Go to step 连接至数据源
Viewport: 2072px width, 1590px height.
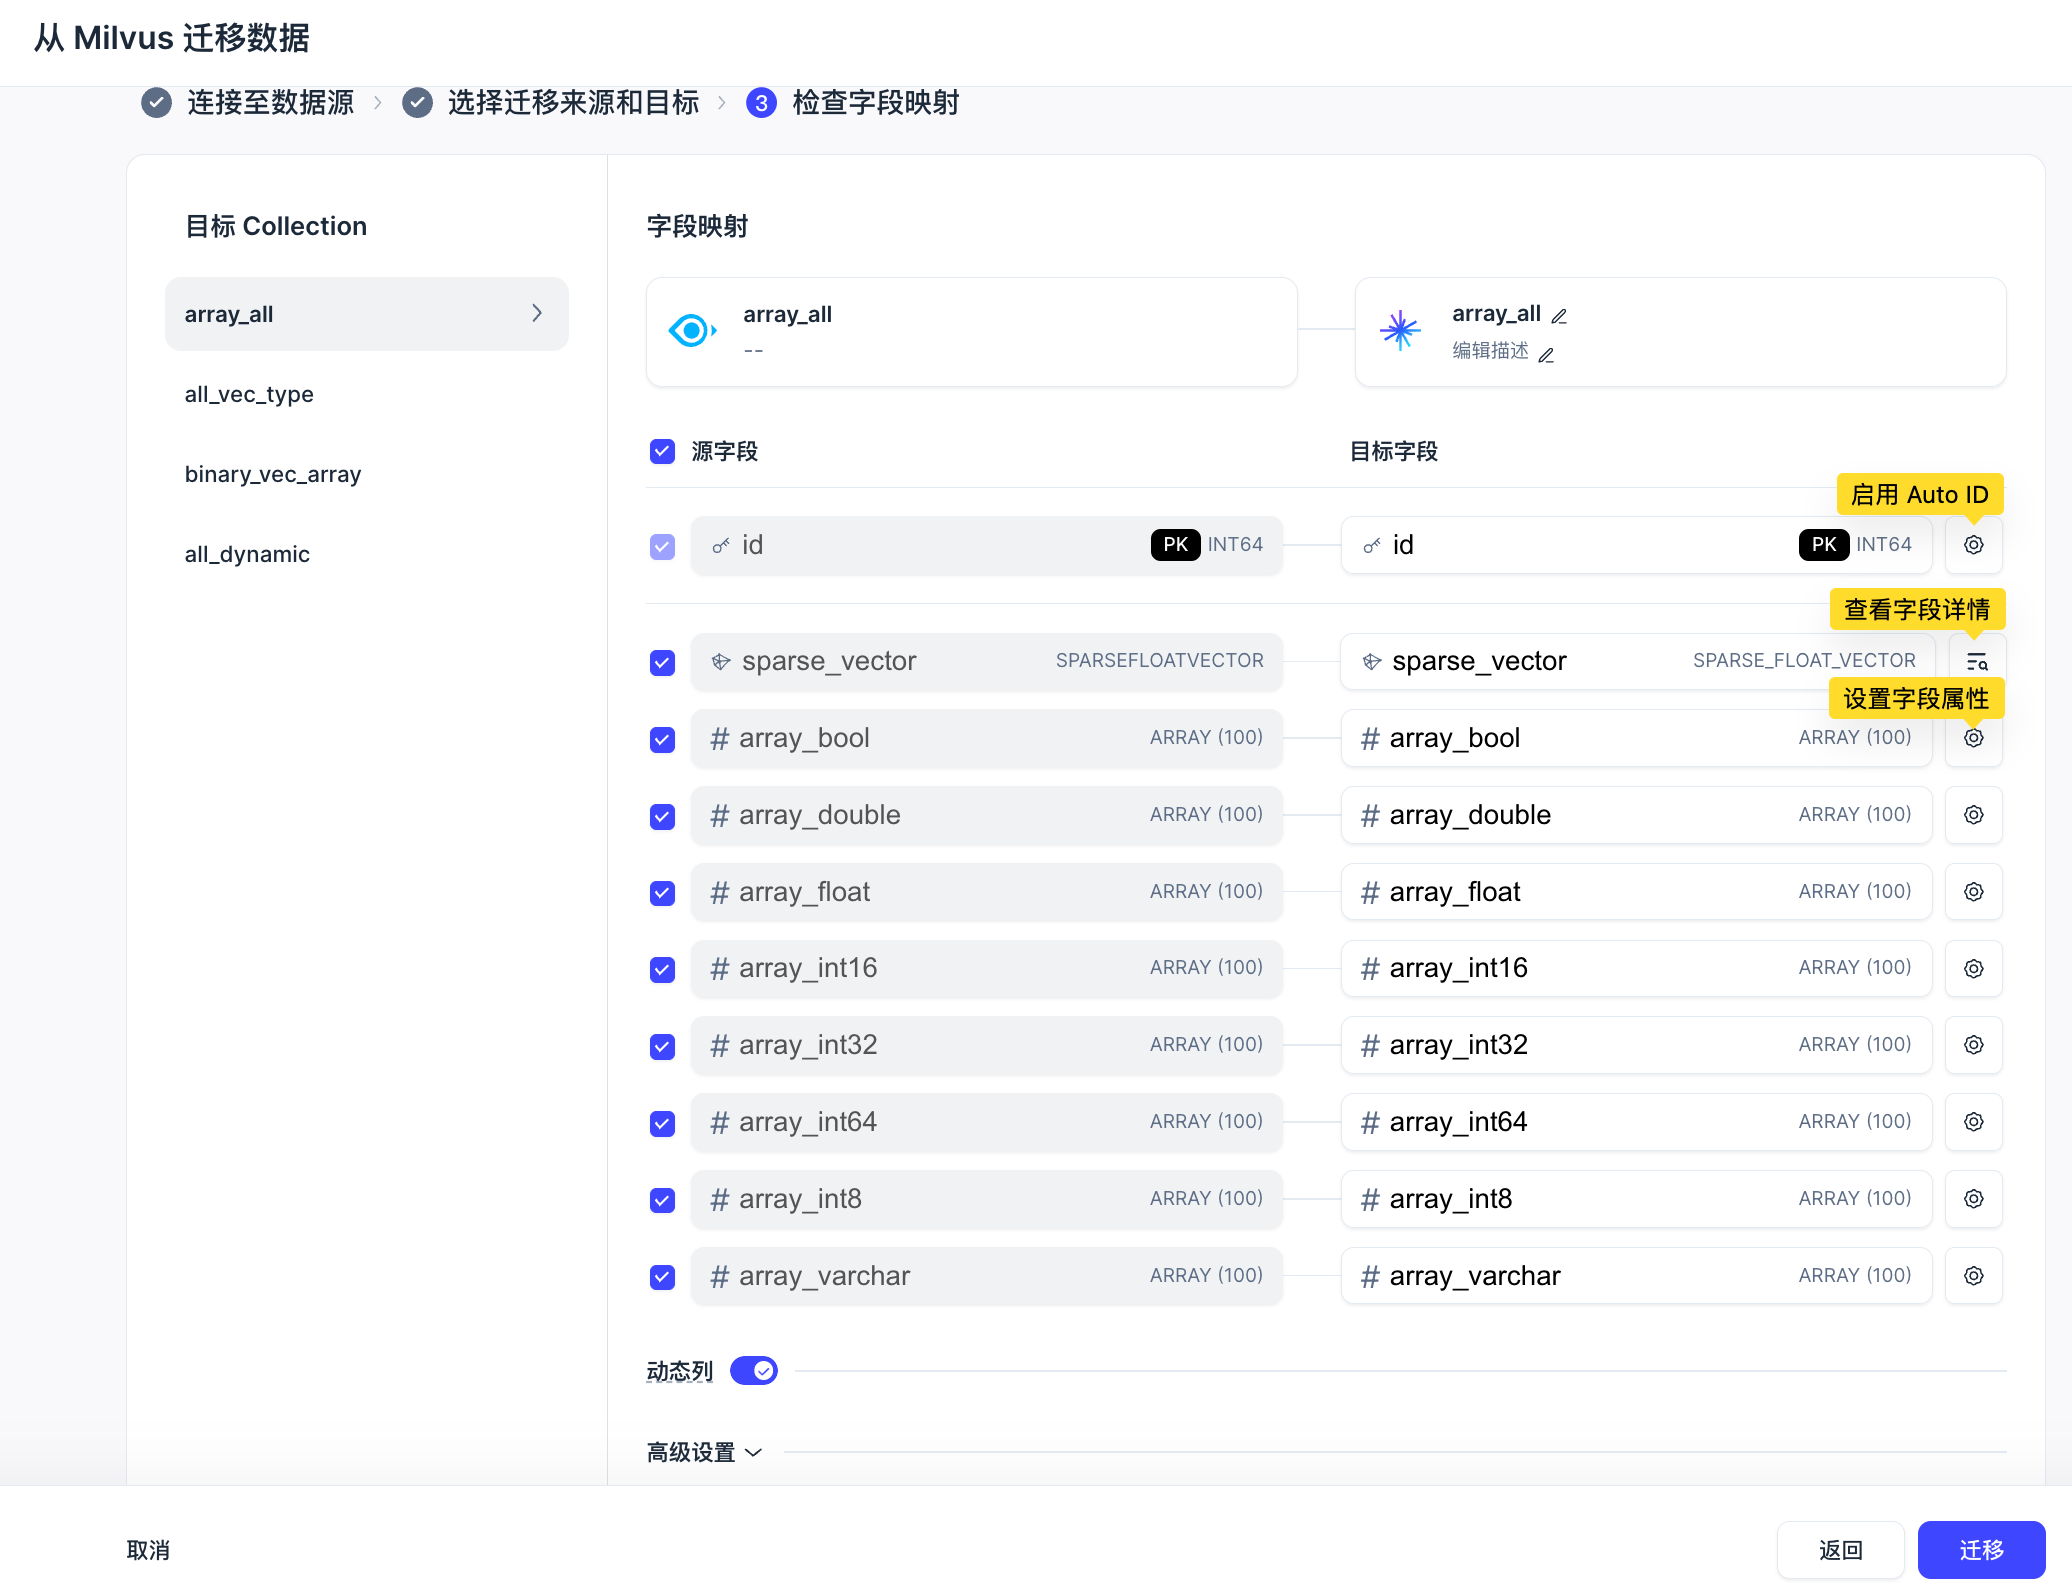[x=271, y=103]
